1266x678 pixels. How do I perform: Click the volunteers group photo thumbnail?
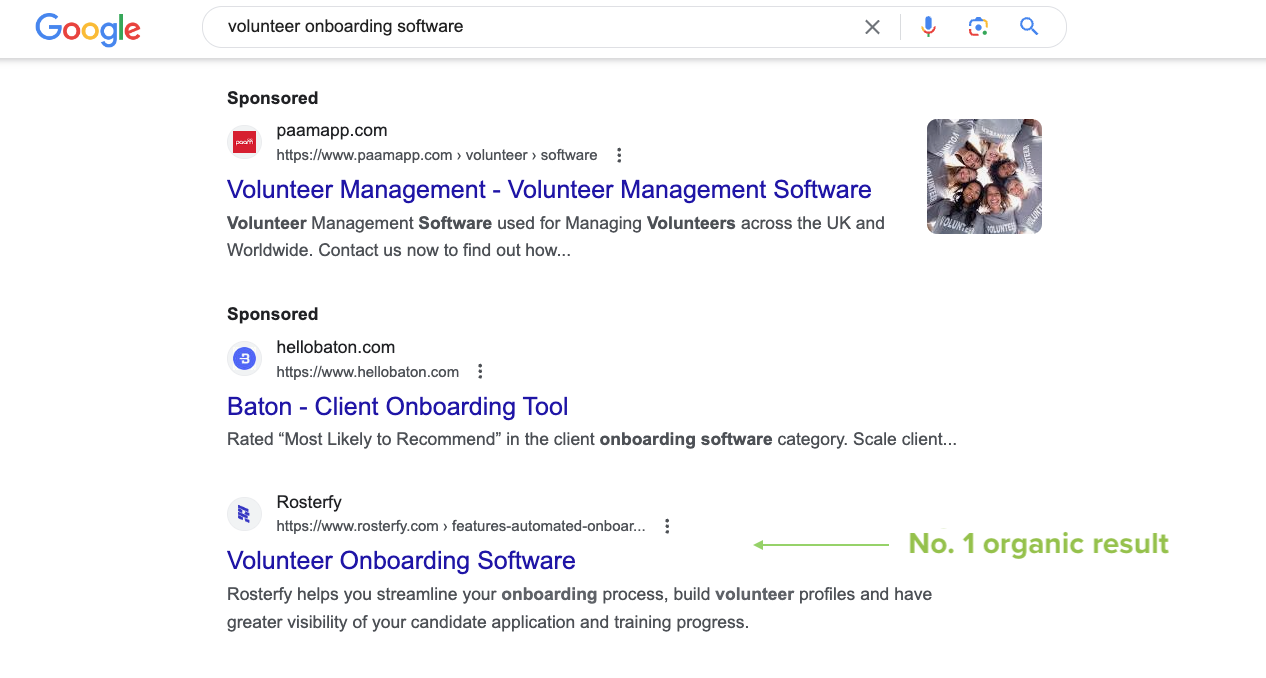(984, 177)
